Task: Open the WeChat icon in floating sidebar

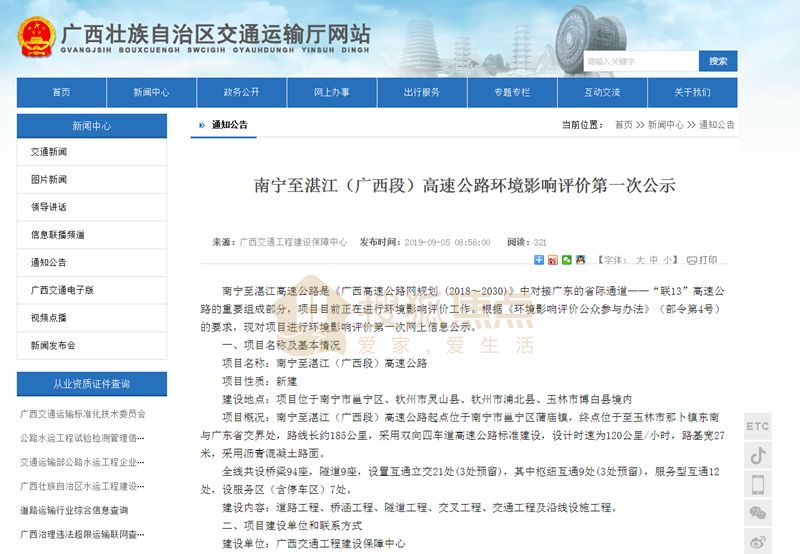Action: tap(758, 514)
